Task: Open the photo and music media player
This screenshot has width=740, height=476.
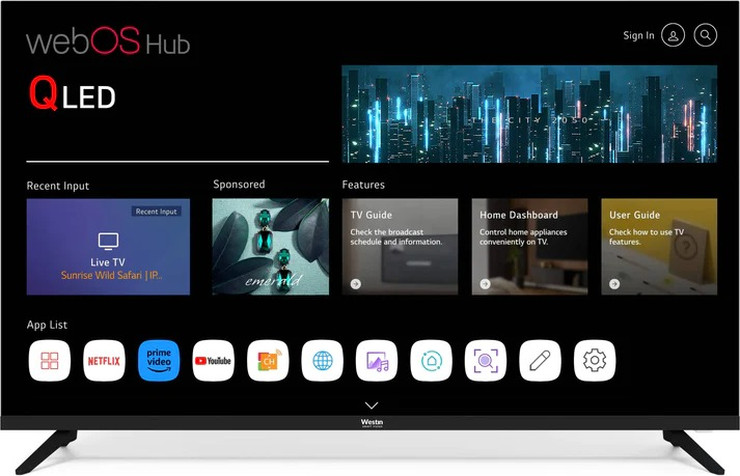Action: (376, 360)
